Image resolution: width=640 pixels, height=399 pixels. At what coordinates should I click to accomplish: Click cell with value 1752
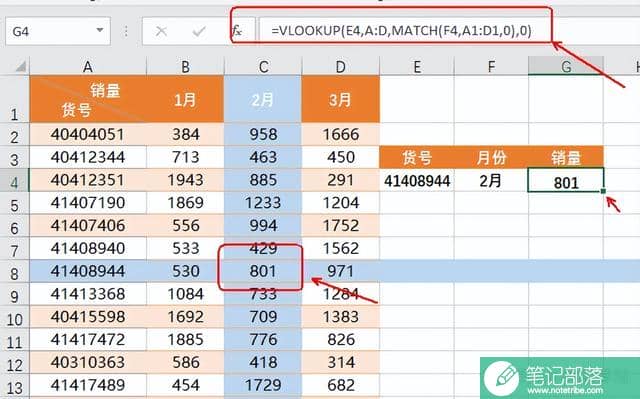point(341,226)
